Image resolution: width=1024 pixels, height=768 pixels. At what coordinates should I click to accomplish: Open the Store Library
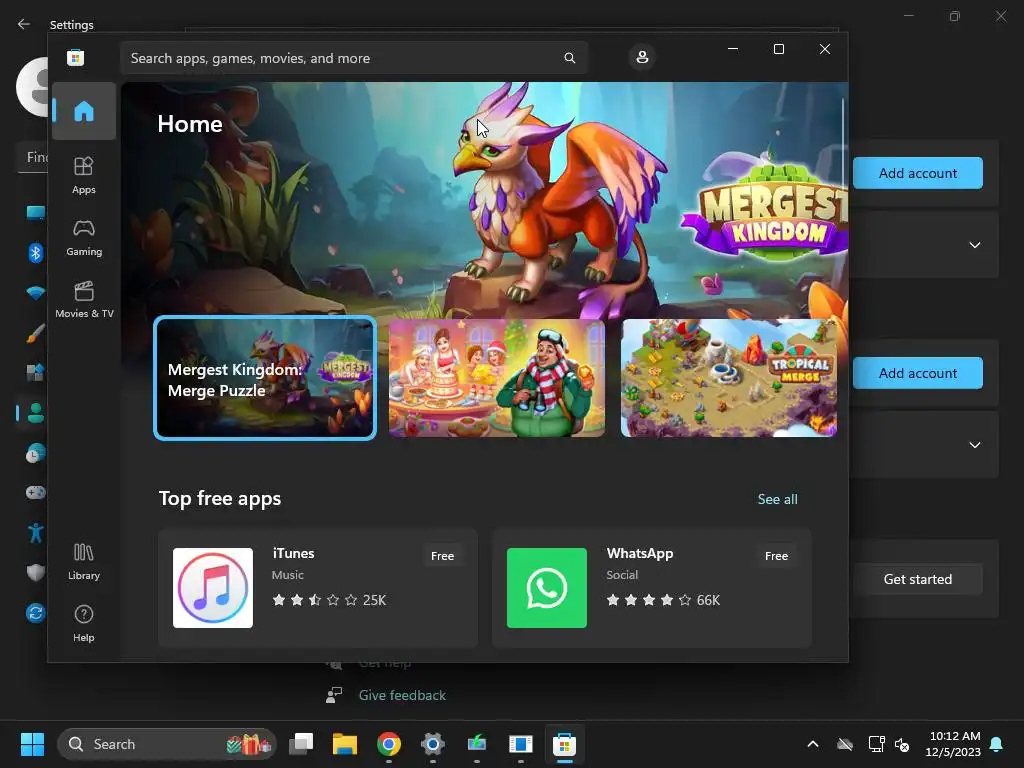(84, 562)
